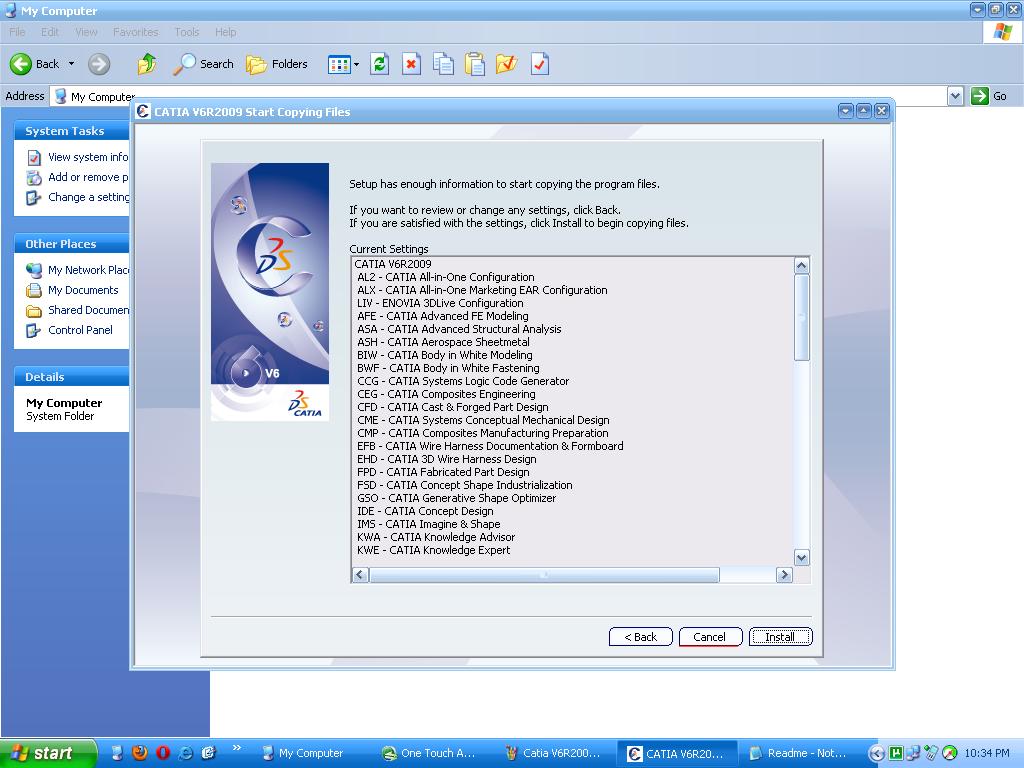Go back with the setup's < Back button
1024x768 pixels.
pyautogui.click(x=640, y=637)
